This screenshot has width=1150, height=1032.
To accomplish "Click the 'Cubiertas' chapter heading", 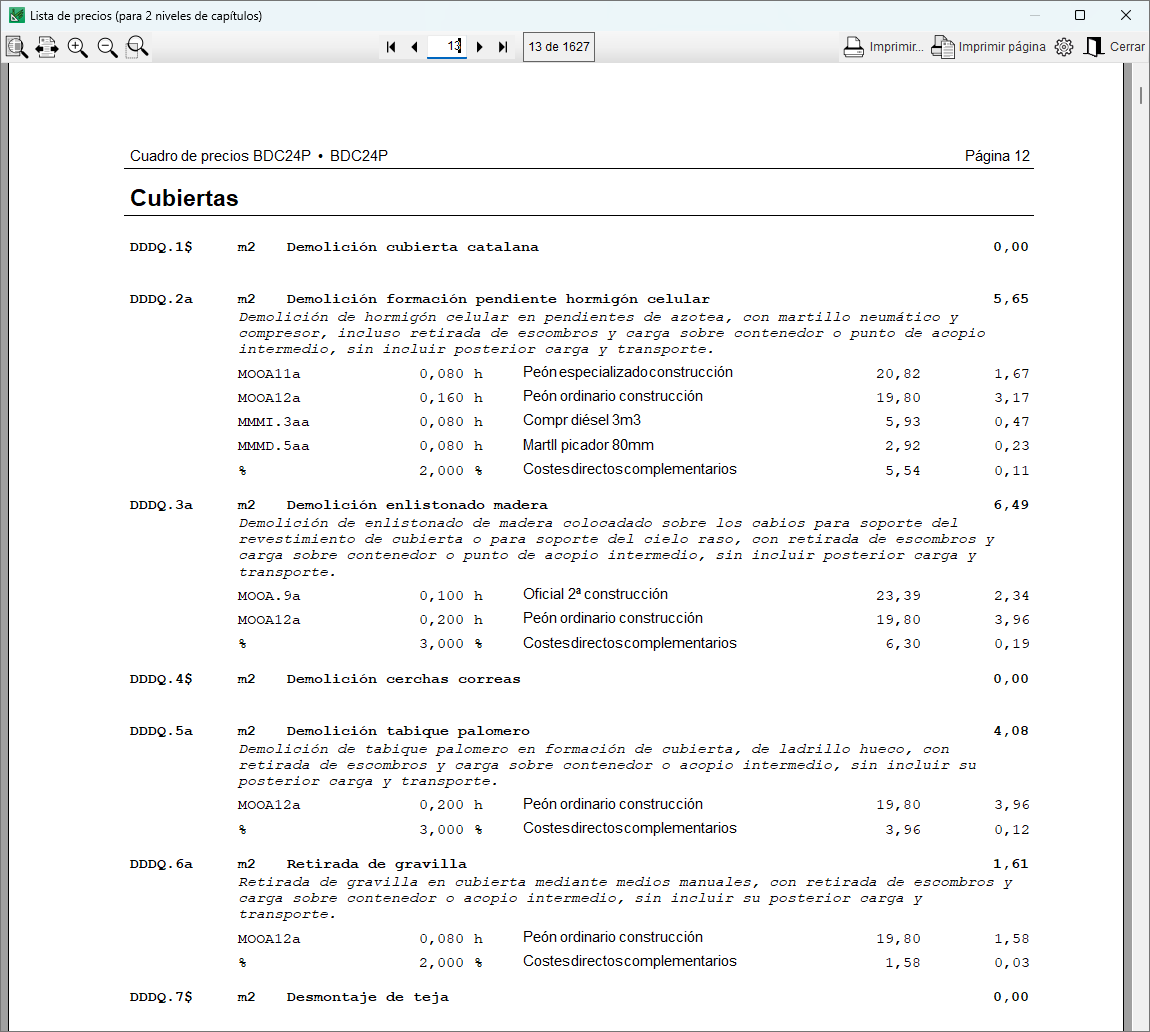I will [x=184, y=198].
